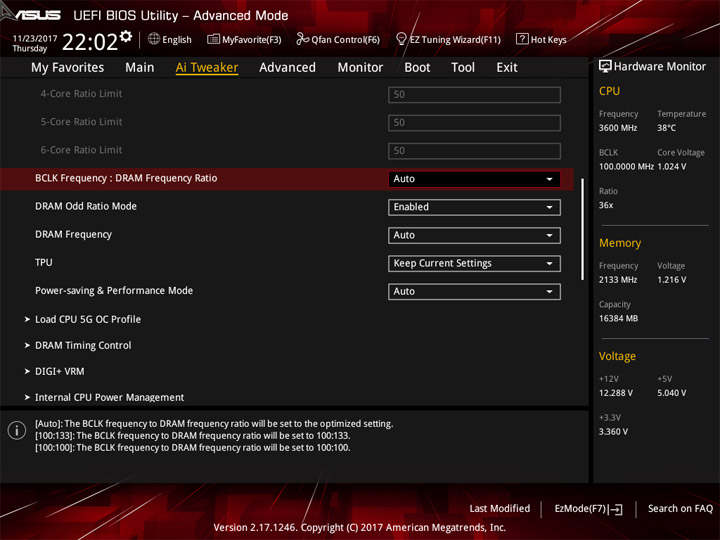Screen dimensions: 720x540
Task: Click the EZ Tuning Wizard lightbulb icon
Action: click(x=401, y=39)
